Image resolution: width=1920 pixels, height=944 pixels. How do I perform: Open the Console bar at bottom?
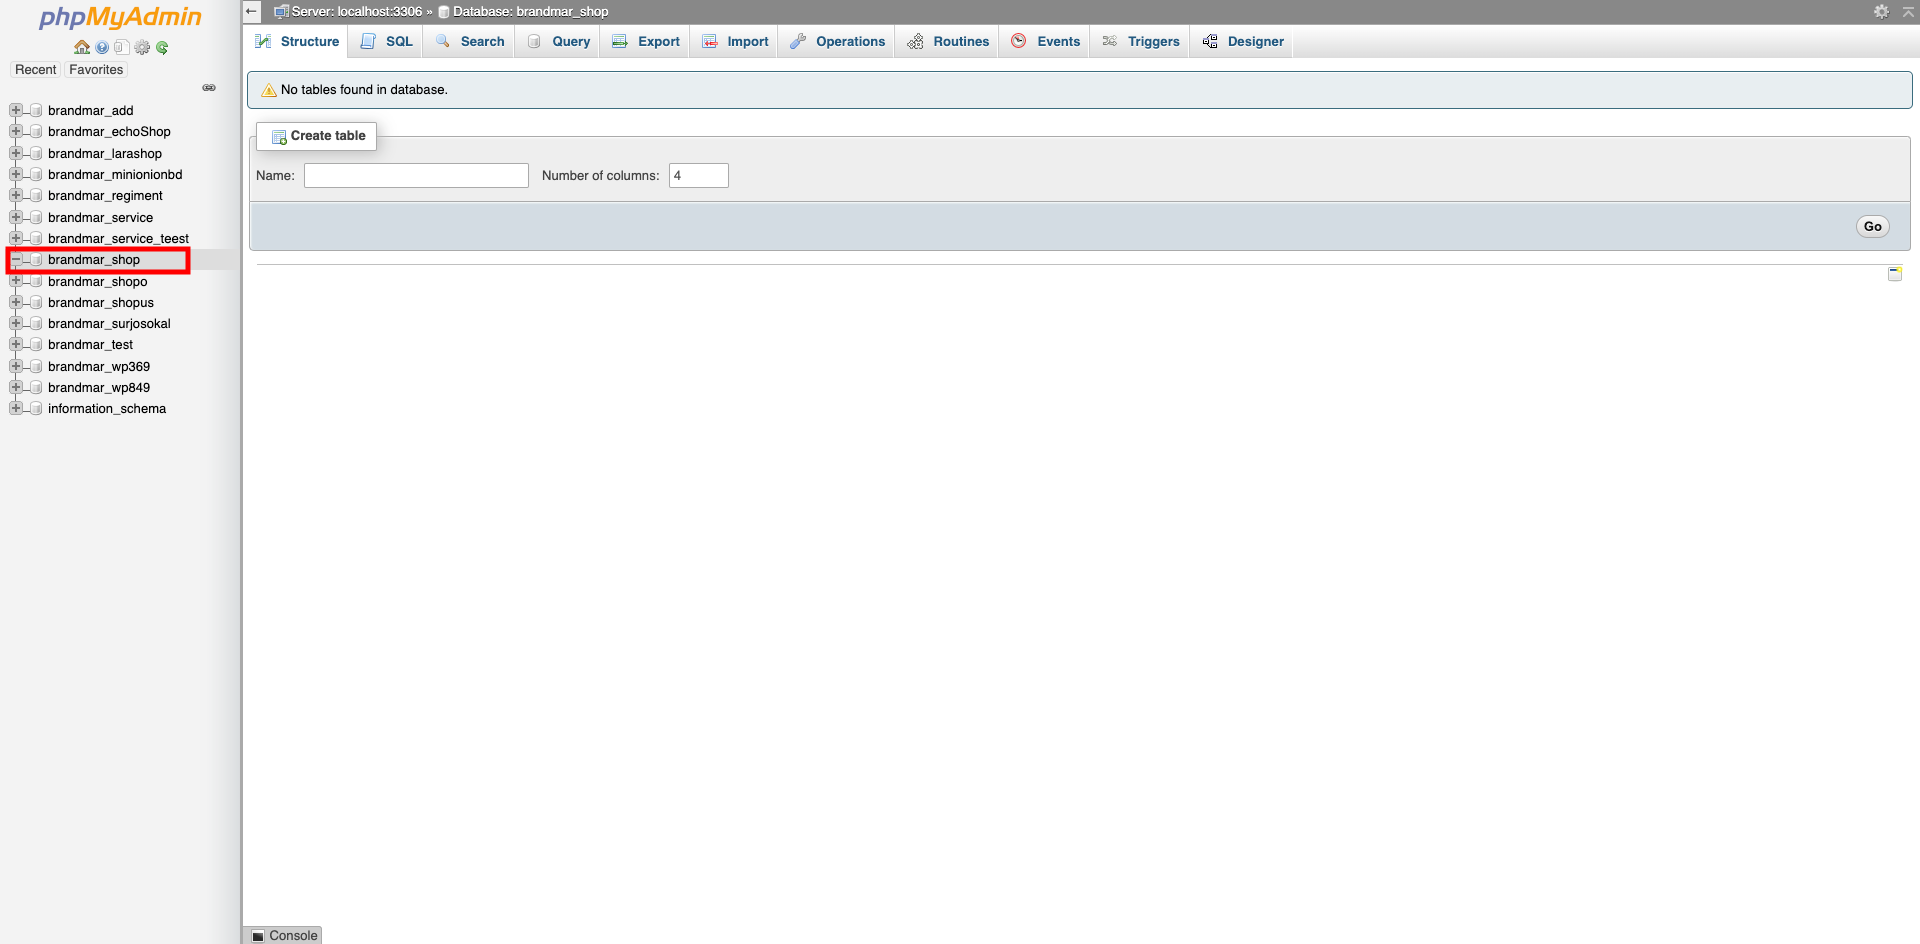(284, 935)
